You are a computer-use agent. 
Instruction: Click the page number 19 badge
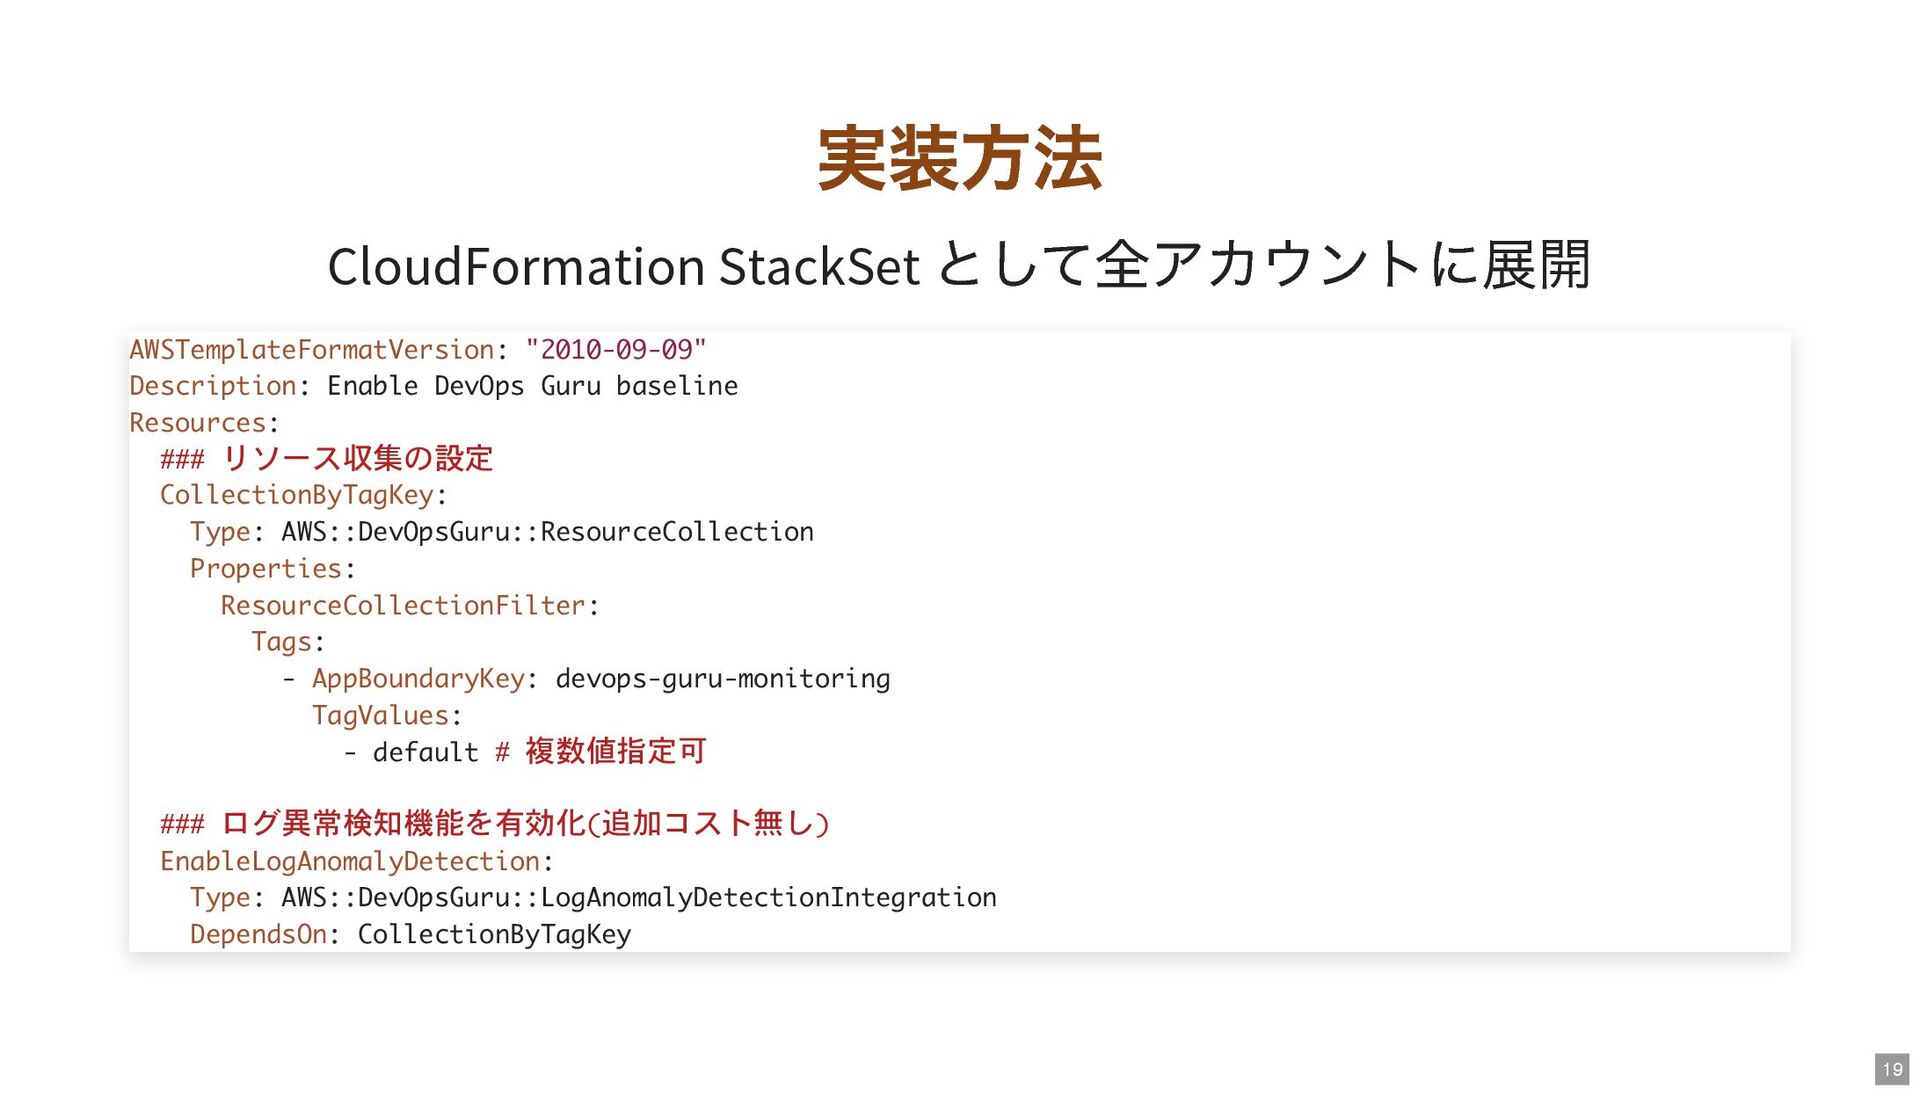tap(1891, 1069)
